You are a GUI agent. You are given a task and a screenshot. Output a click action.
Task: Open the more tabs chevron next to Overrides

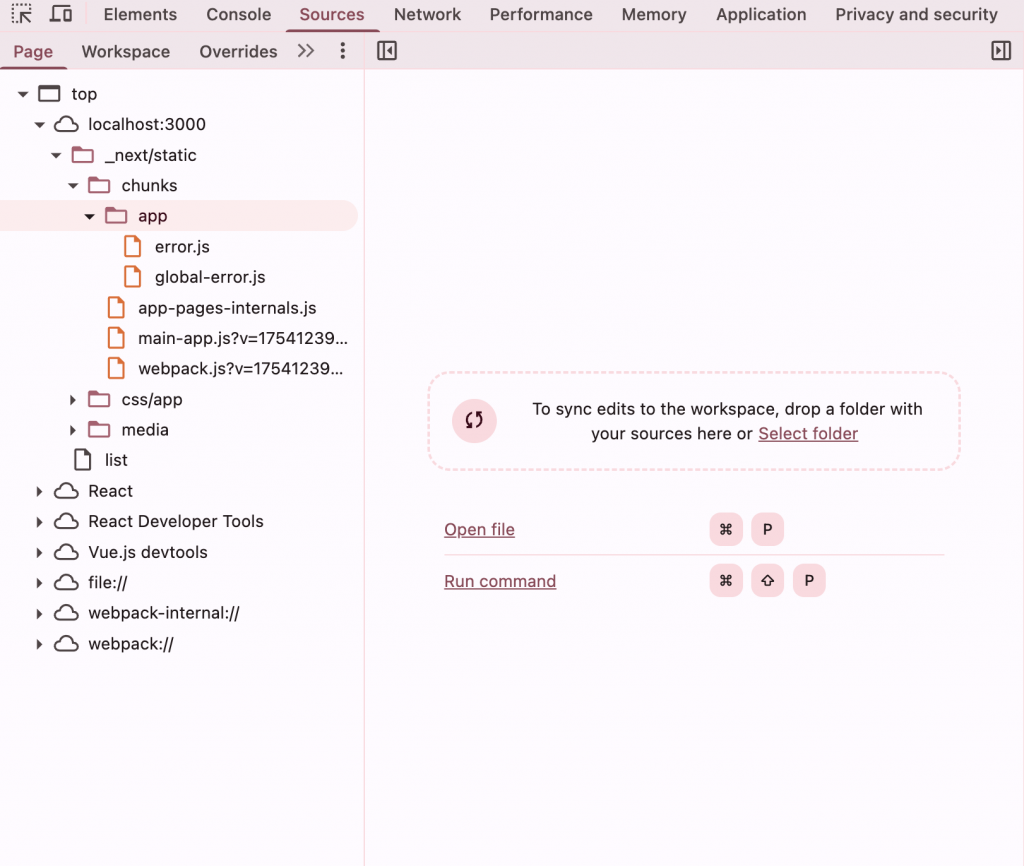[306, 51]
